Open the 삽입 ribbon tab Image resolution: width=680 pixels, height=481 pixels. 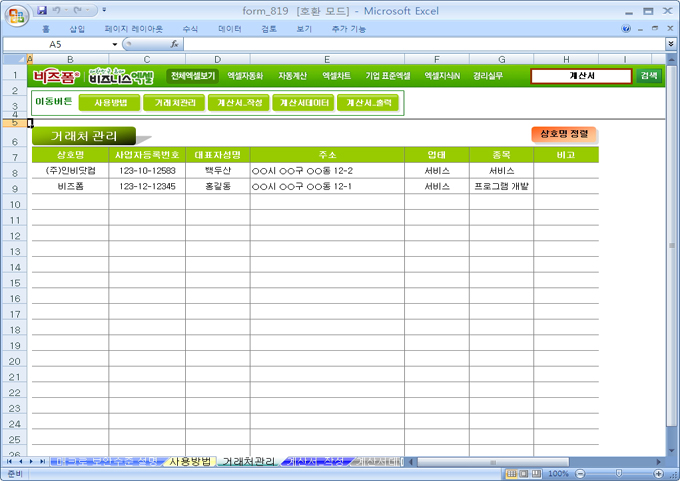click(x=77, y=29)
